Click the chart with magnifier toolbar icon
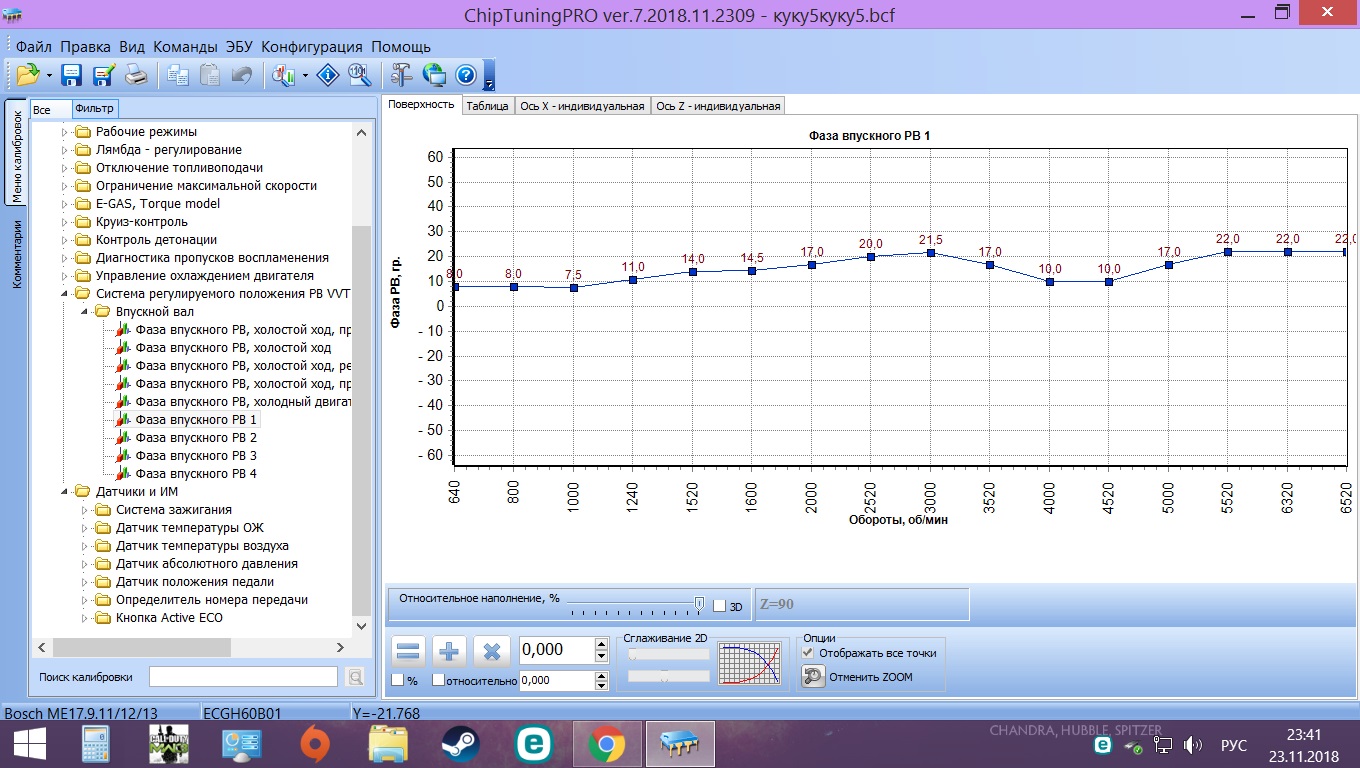 (285, 75)
